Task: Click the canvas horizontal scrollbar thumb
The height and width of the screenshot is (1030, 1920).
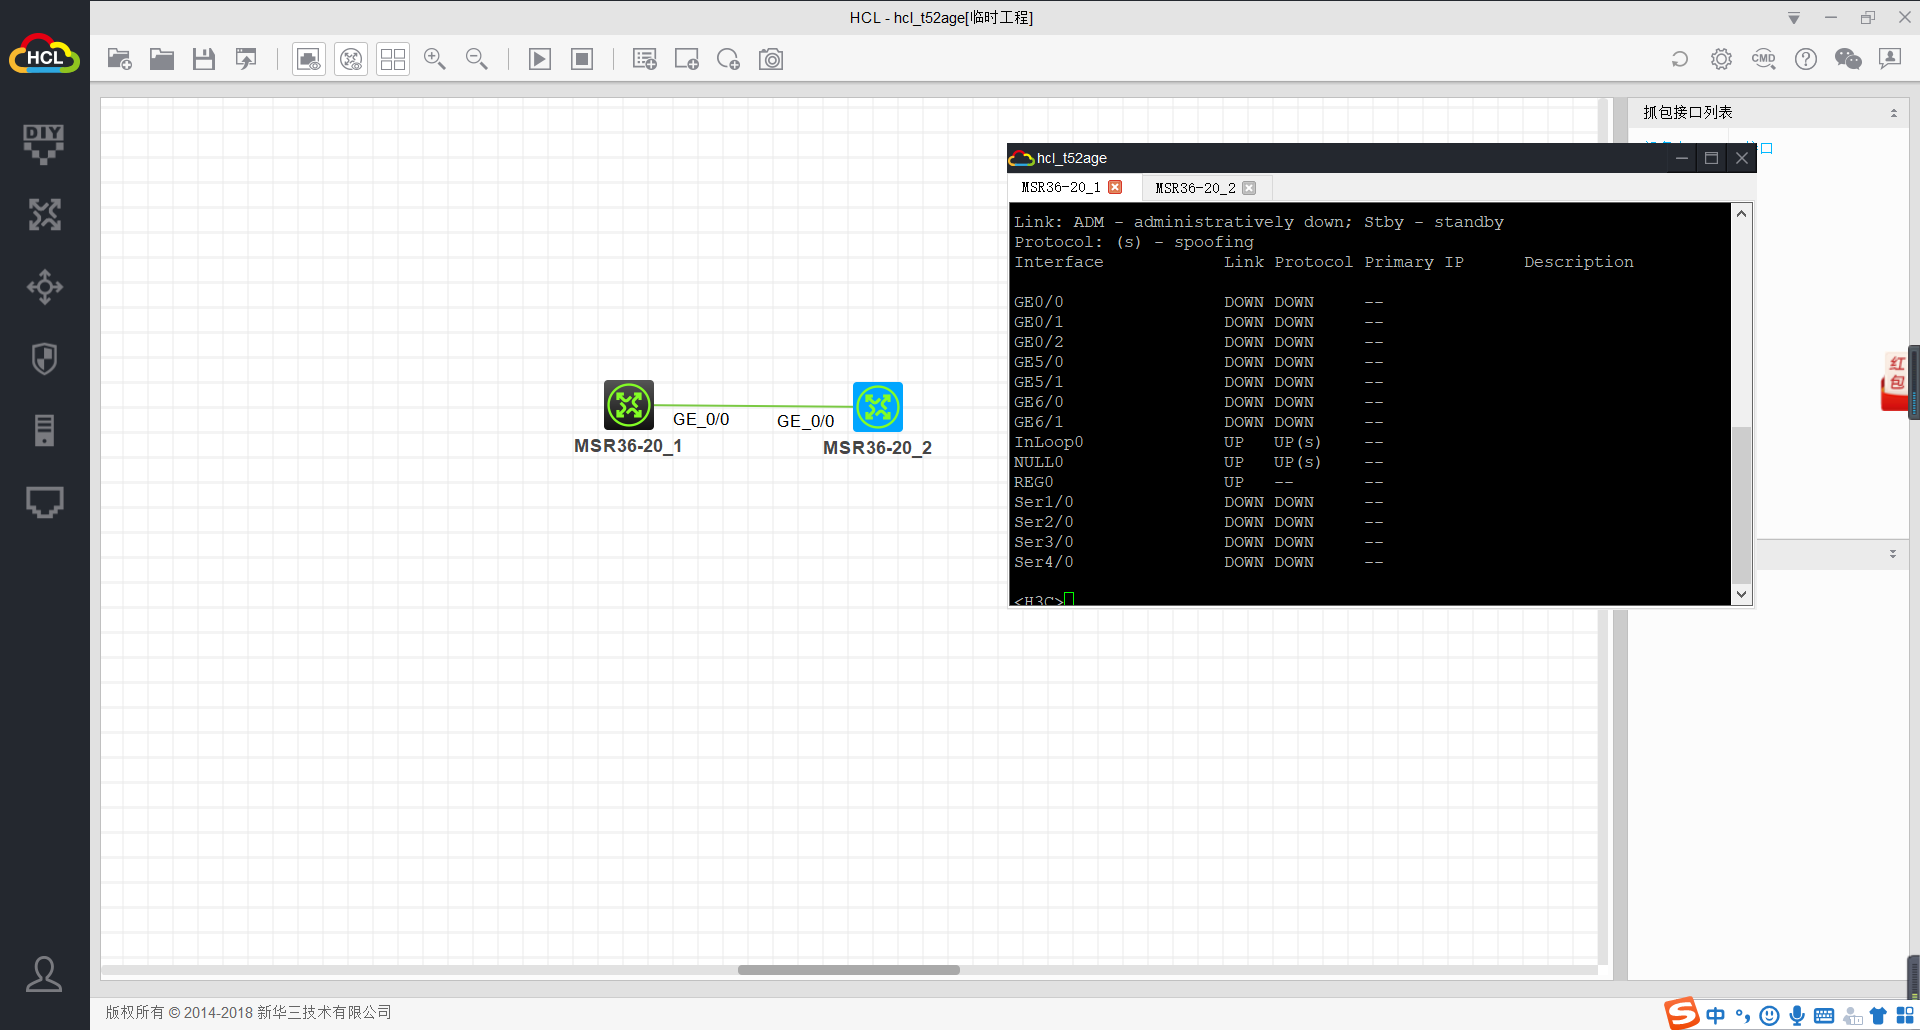Action: pos(848,970)
